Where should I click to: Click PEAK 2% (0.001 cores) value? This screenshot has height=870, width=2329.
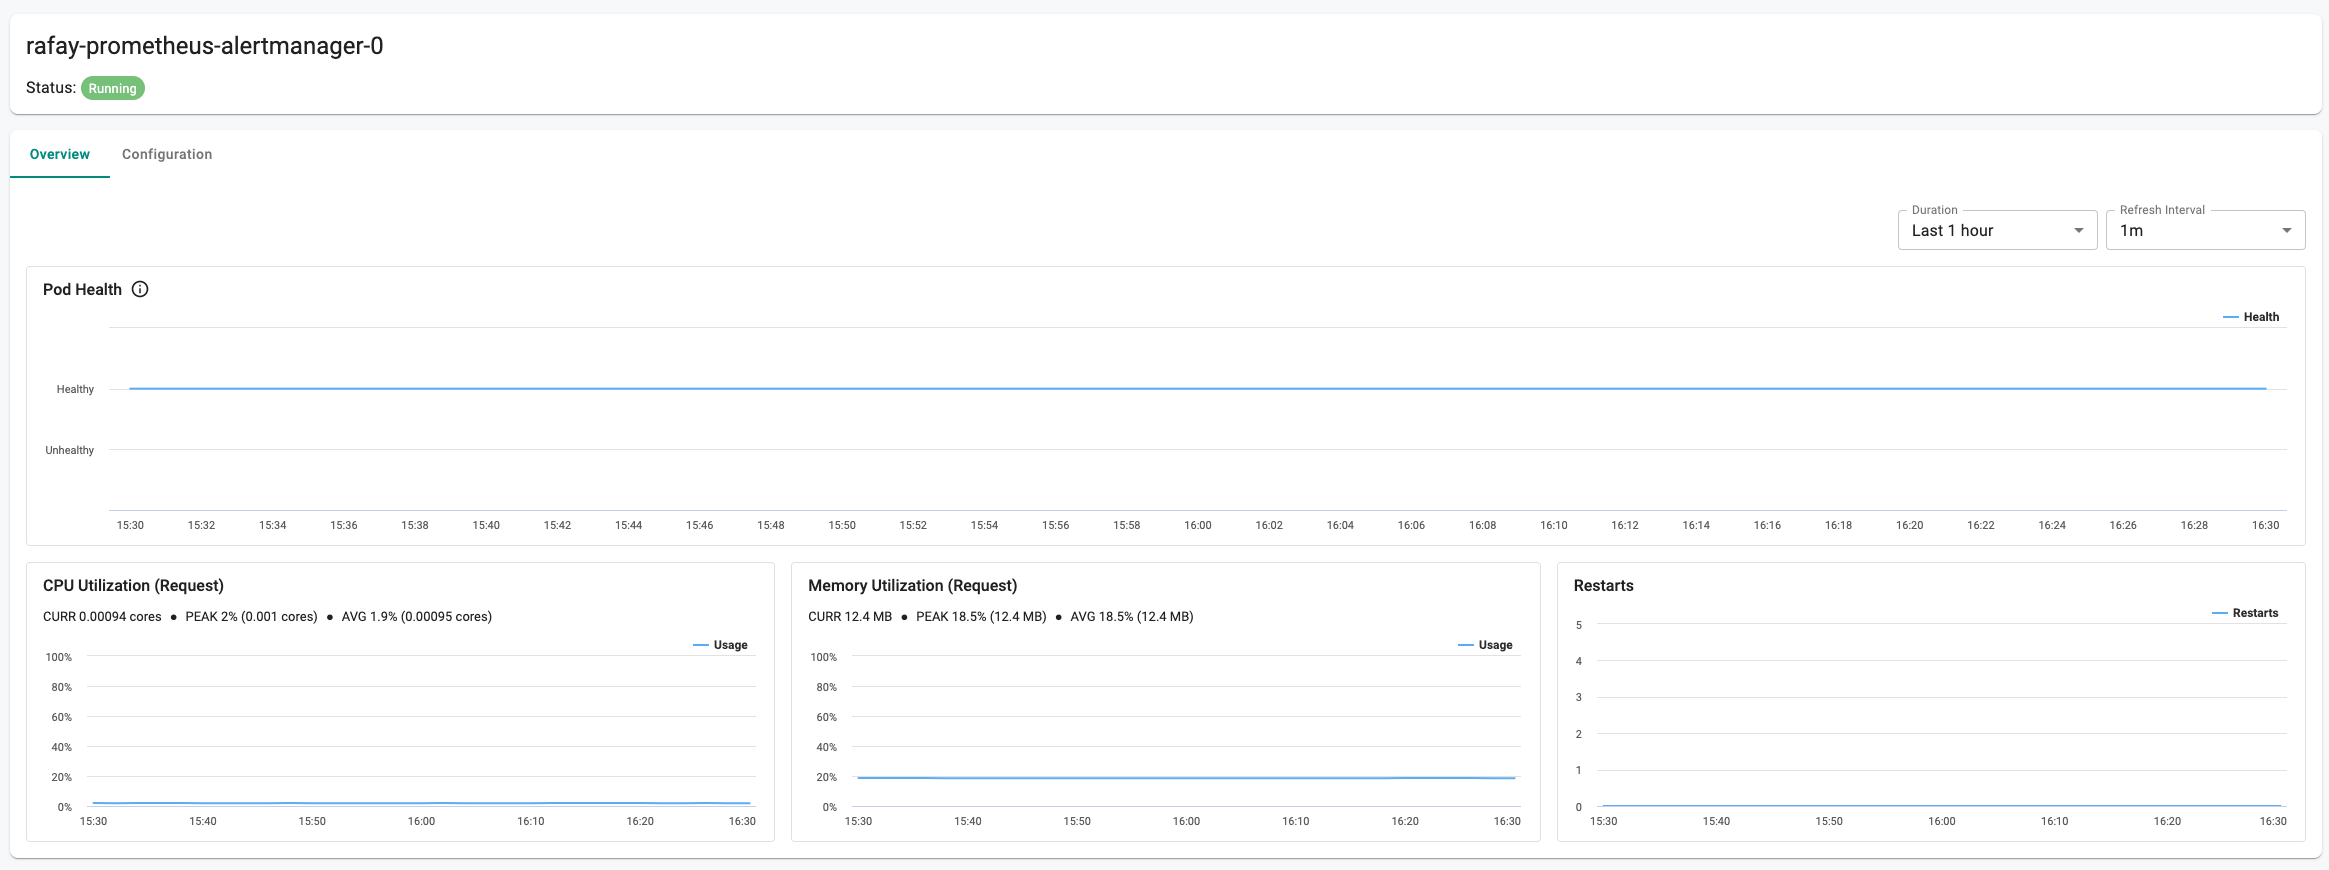click(x=251, y=616)
